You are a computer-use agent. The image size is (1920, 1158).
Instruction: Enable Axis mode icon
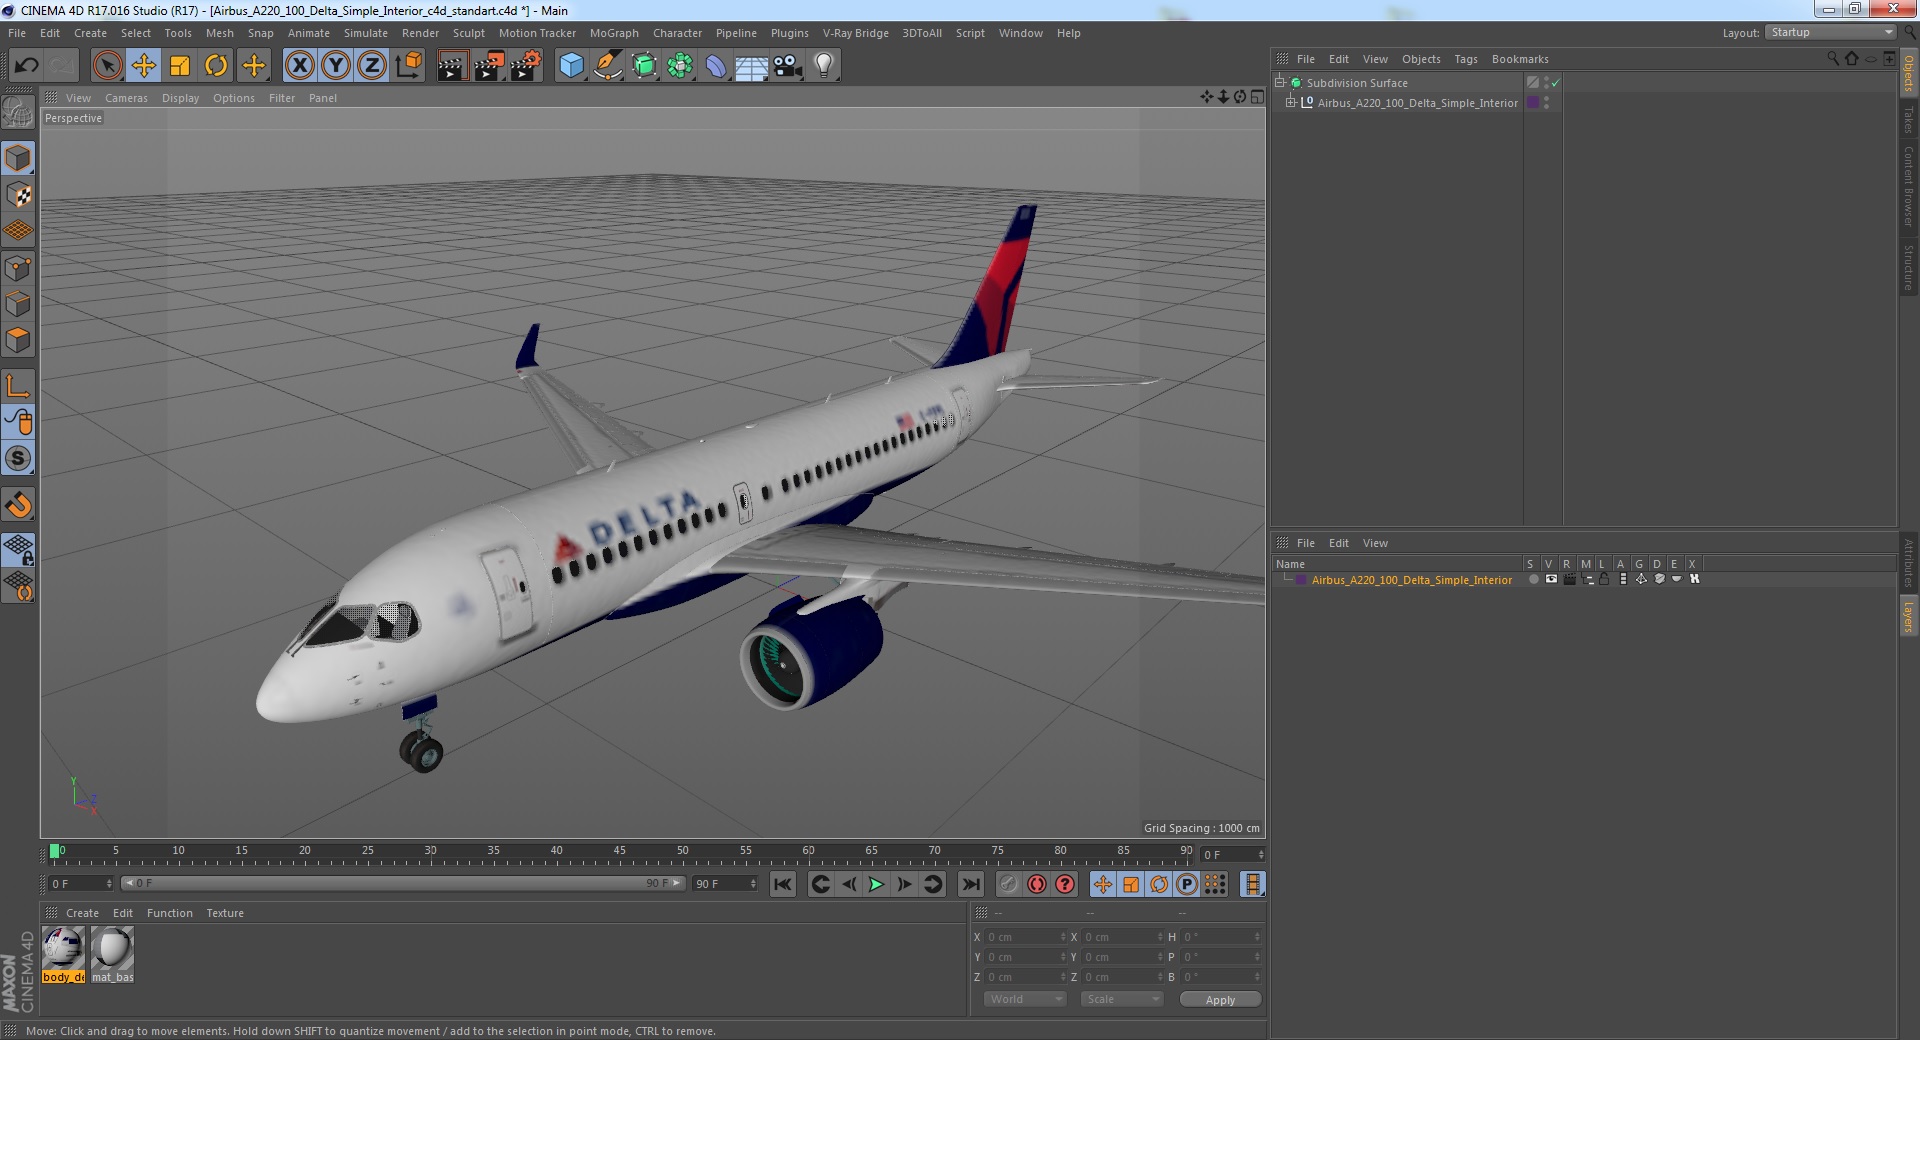point(18,386)
